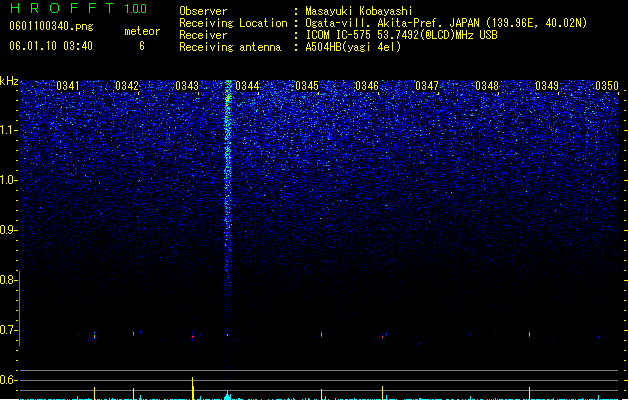This screenshot has width=629, height=400.
Task: Click the 0344 time label
Action: 247,86
